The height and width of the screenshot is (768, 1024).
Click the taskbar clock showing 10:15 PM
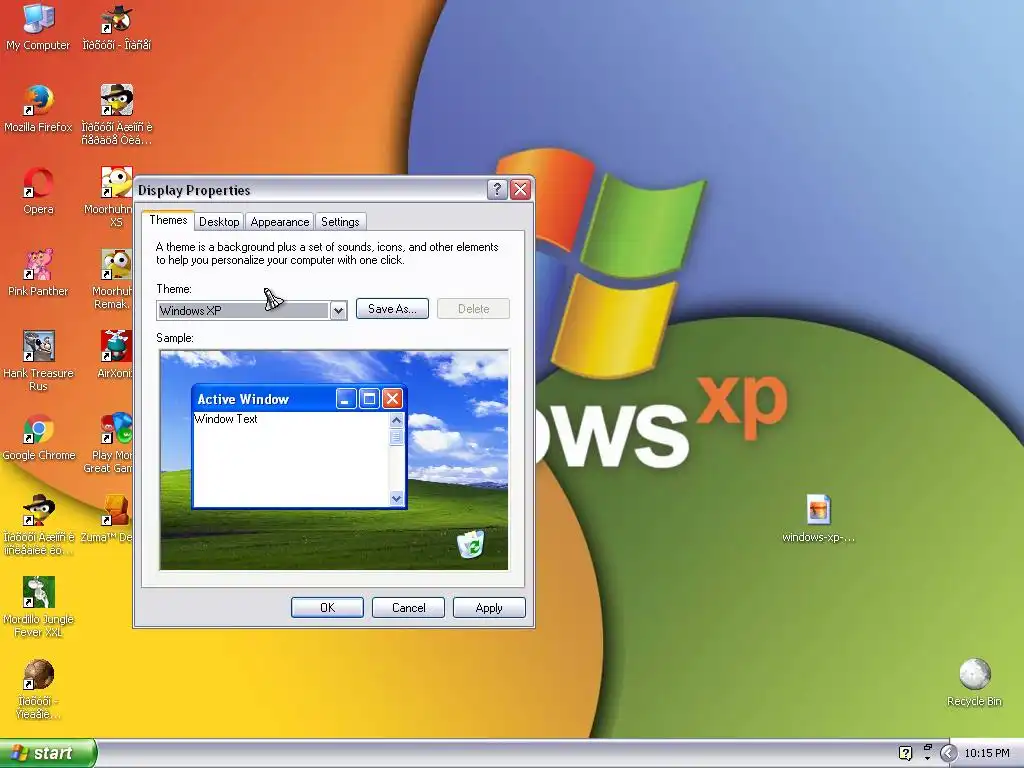point(987,753)
